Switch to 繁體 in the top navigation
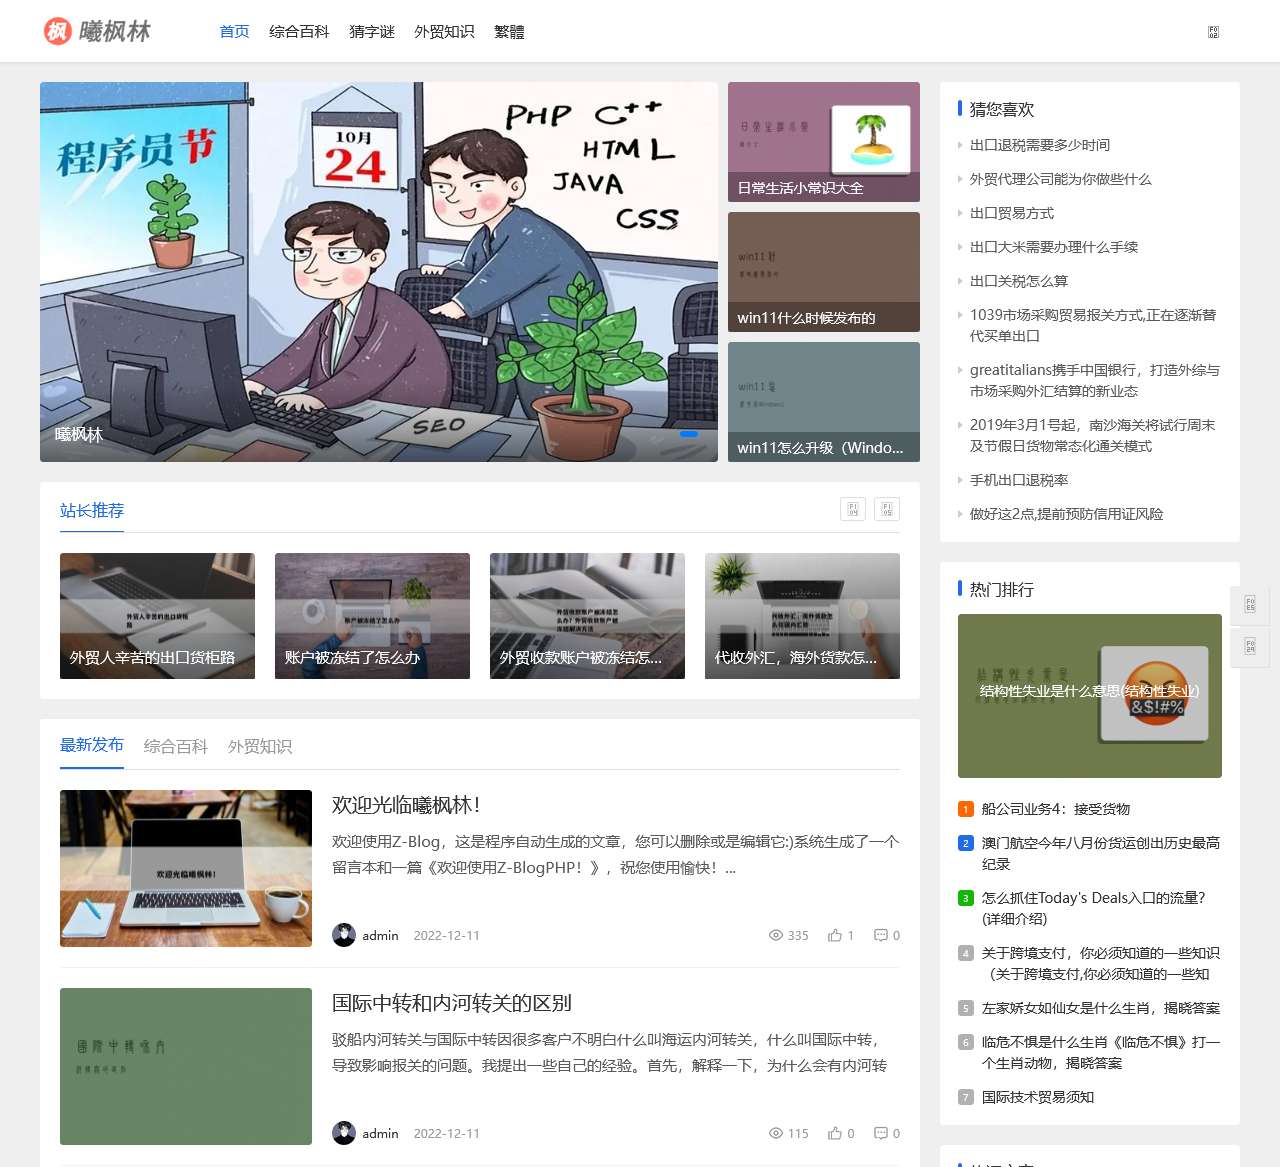Screen dimensions: 1280x1167 pyautogui.click(x=509, y=32)
